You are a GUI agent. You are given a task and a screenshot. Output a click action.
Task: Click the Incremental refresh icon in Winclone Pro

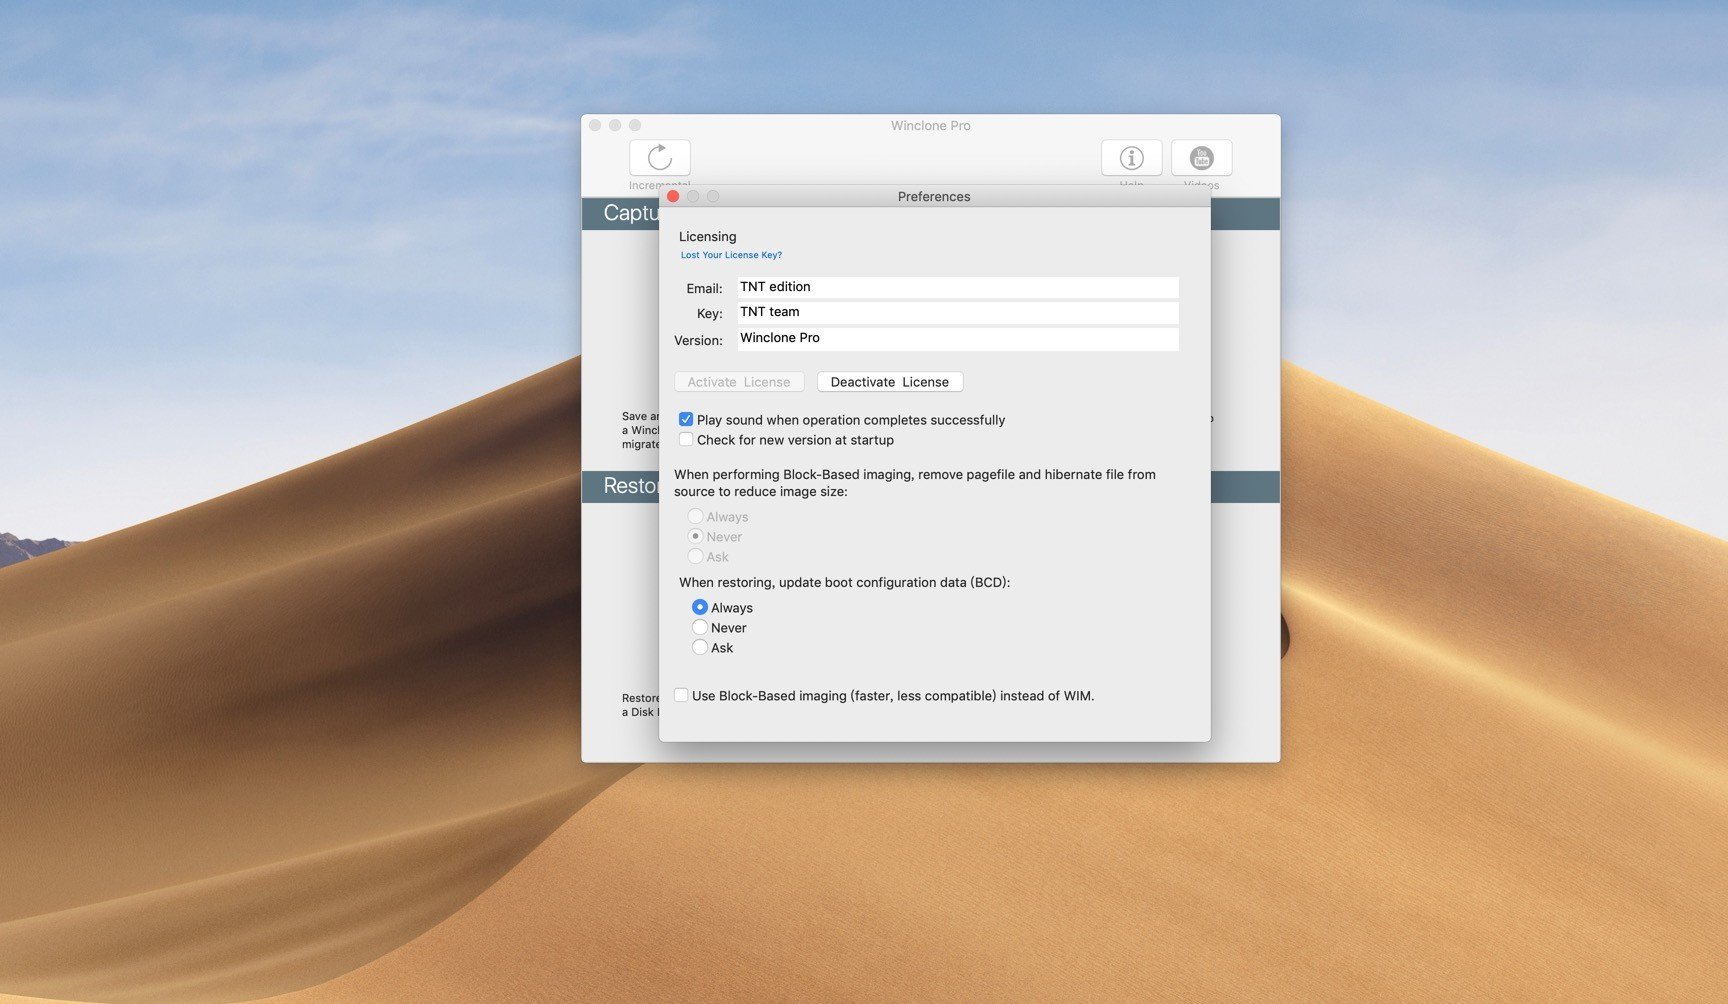point(660,158)
